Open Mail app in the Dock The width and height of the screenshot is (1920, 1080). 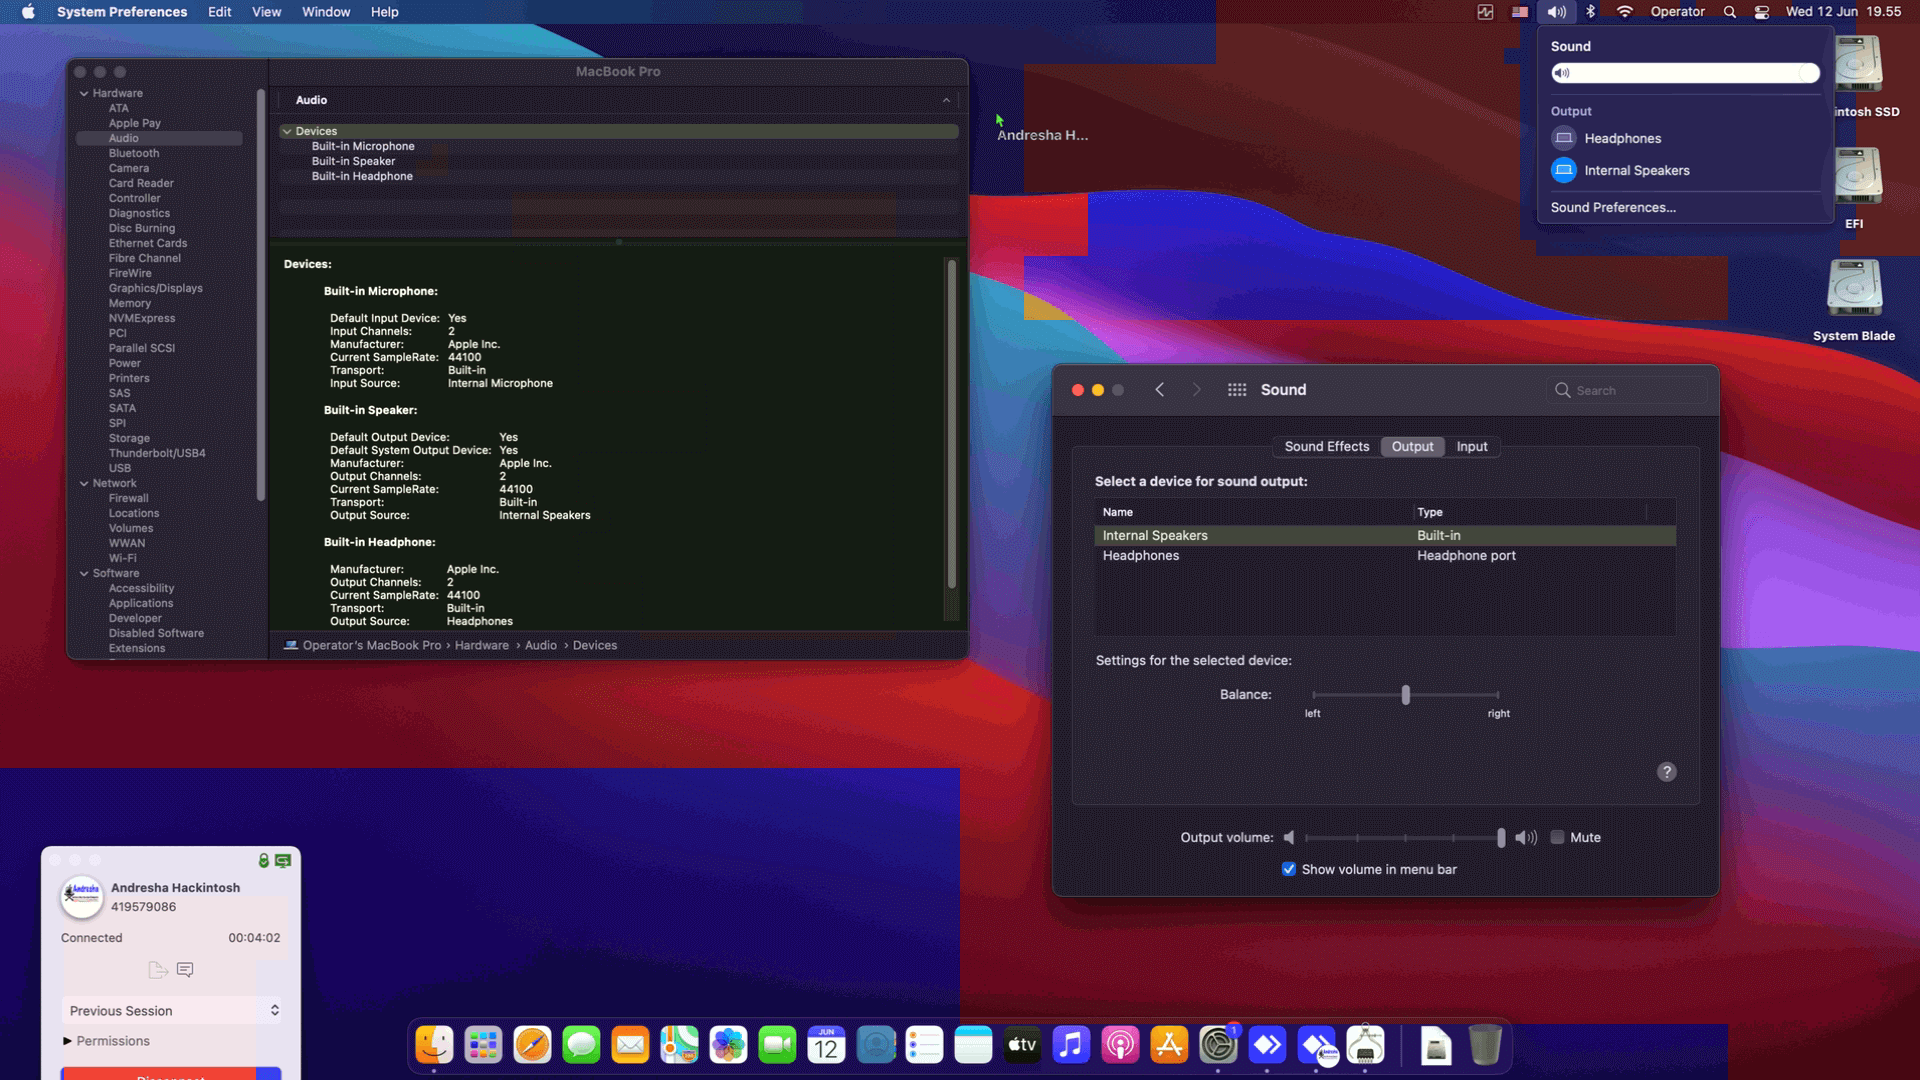pyautogui.click(x=630, y=1045)
